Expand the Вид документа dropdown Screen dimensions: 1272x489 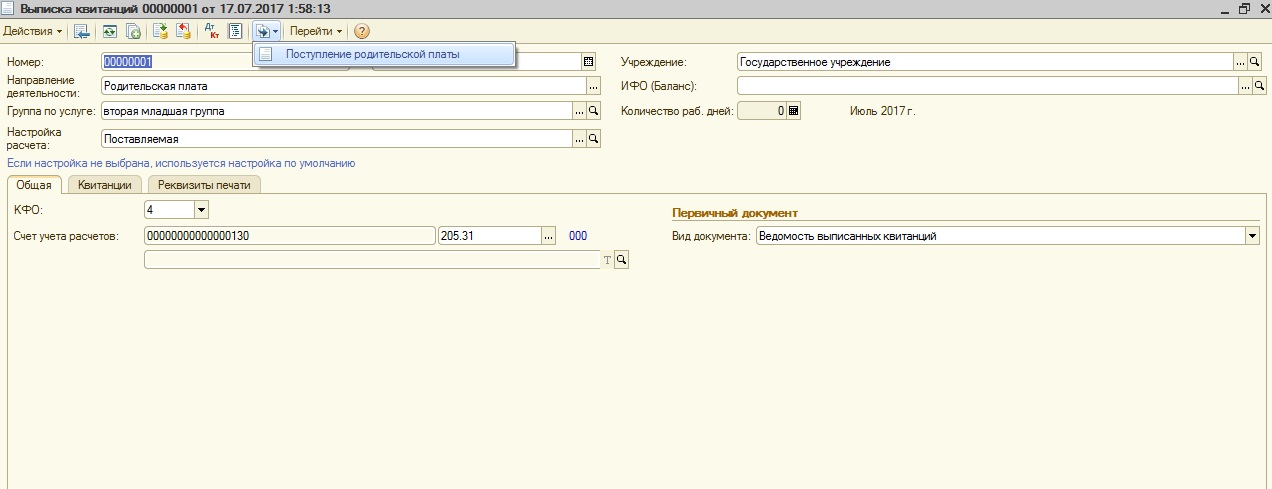coord(1252,236)
